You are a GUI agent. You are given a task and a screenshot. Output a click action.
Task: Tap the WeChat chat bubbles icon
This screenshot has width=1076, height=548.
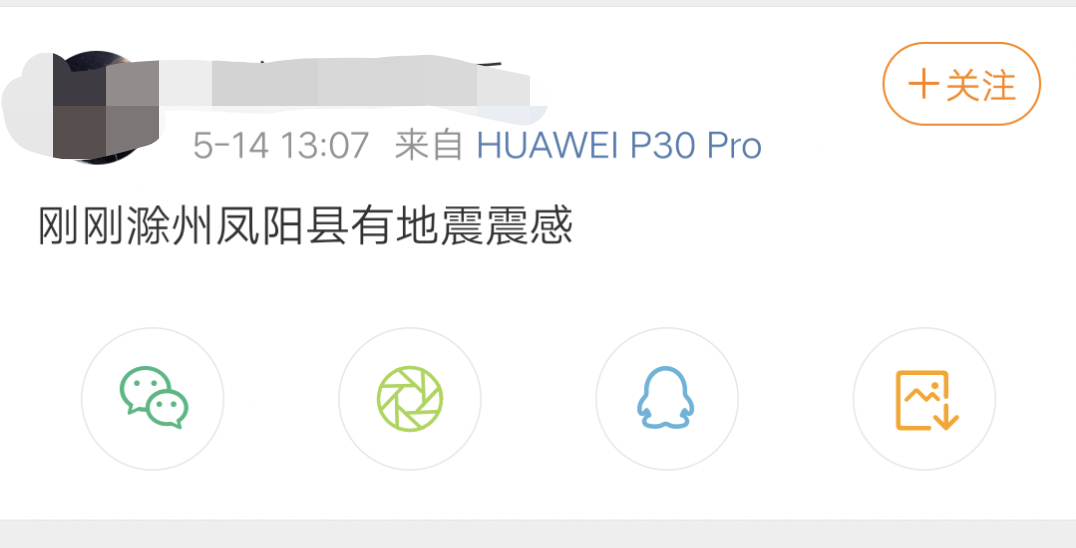pos(154,398)
